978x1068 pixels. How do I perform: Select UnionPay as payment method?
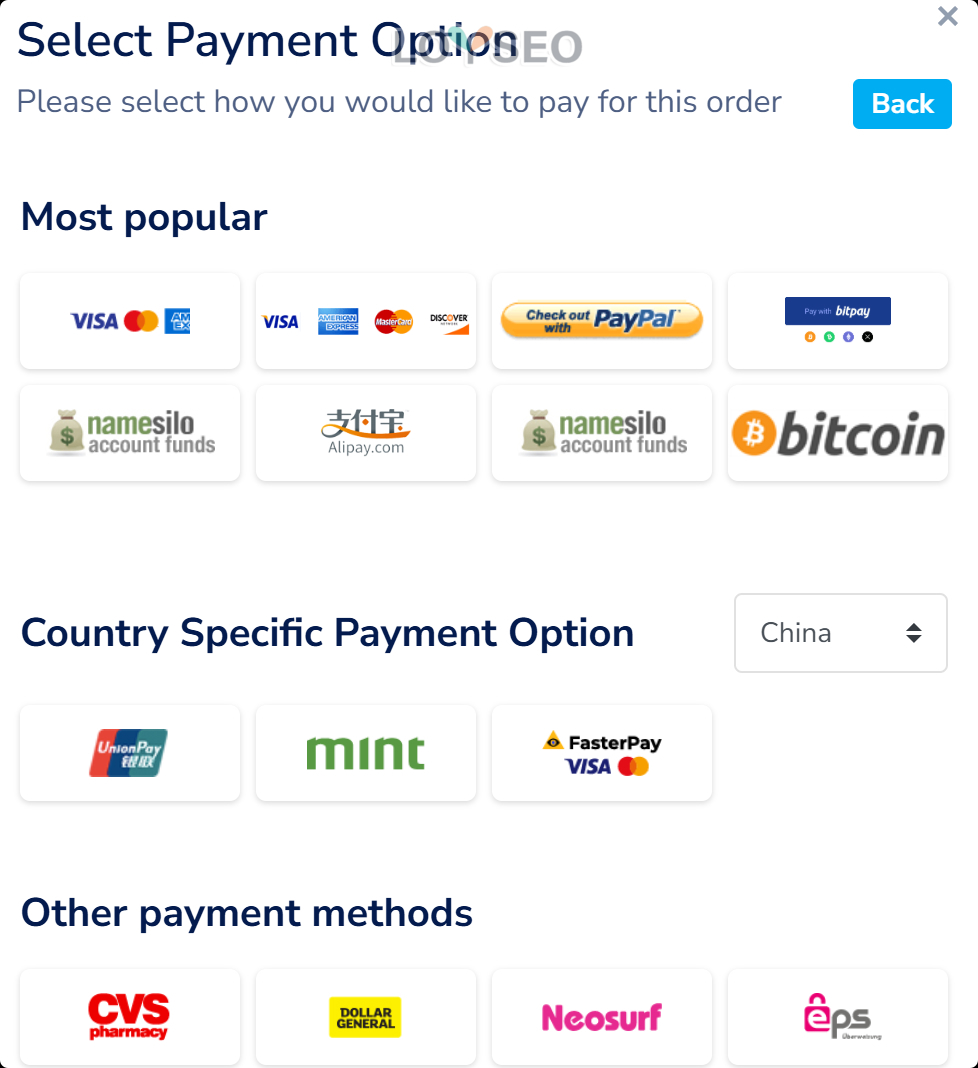(130, 753)
